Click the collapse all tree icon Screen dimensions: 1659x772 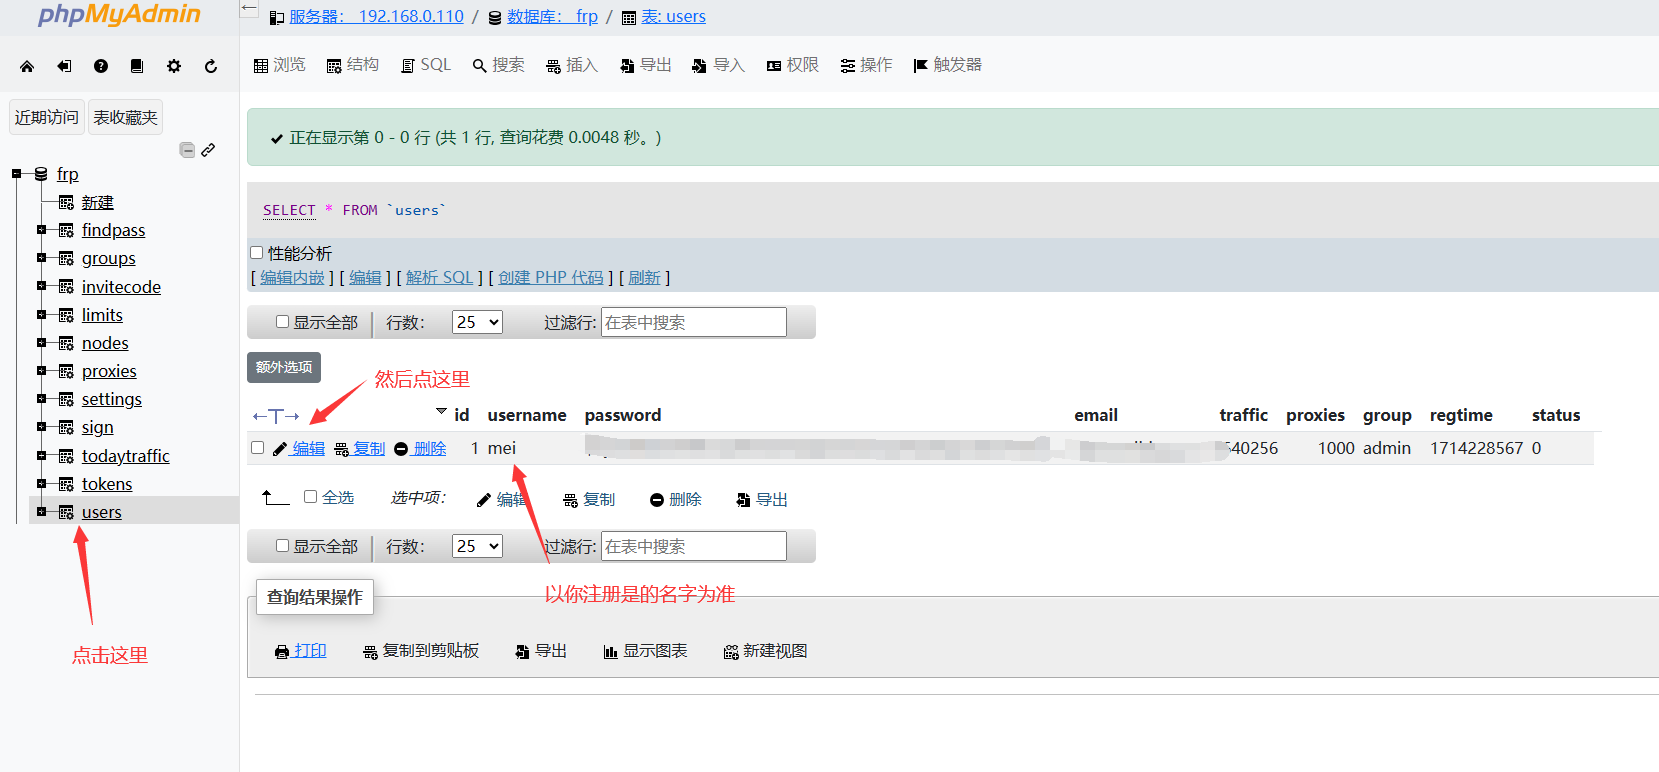pos(187,150)
